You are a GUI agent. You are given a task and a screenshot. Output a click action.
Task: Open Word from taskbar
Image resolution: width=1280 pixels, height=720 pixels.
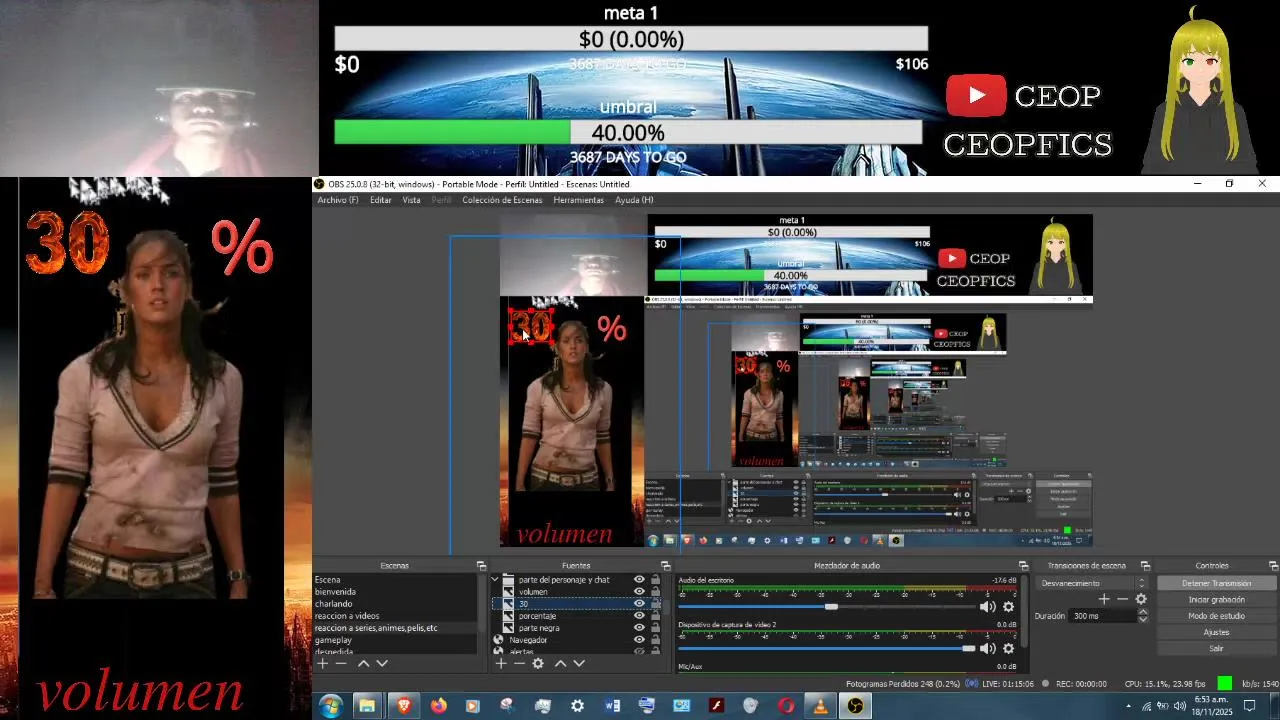(x=612, y=706)
